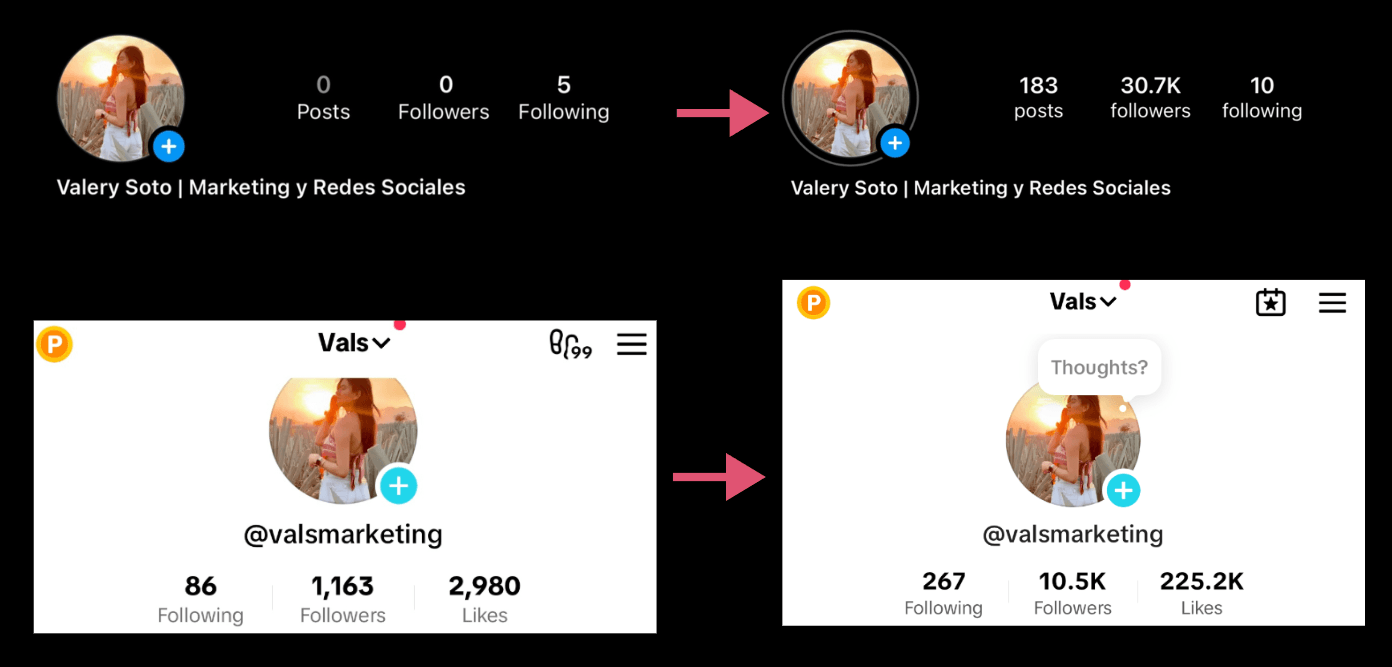The height and width of the screenshot is (667, 1392).
Task: Expand the Vals account switcher above Thoughts? bubble
Action: pyautogui.click(x=1083, y=302)
